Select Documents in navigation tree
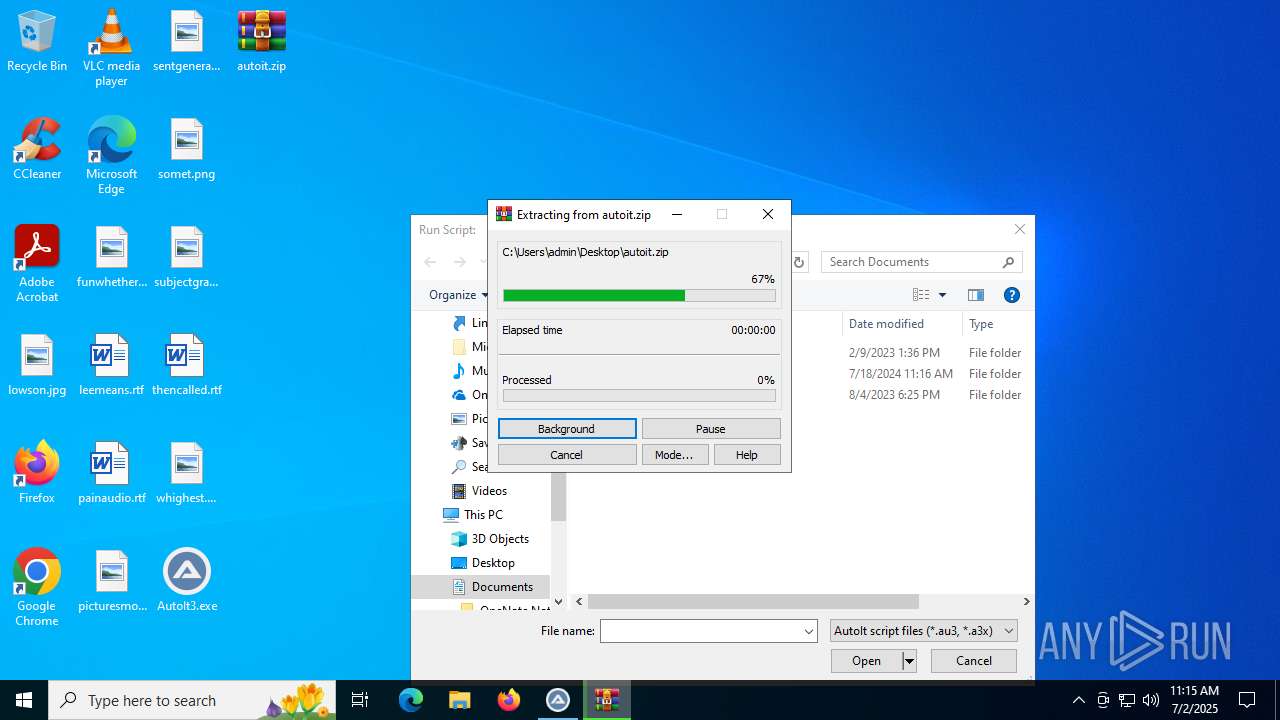 [481, 587]
